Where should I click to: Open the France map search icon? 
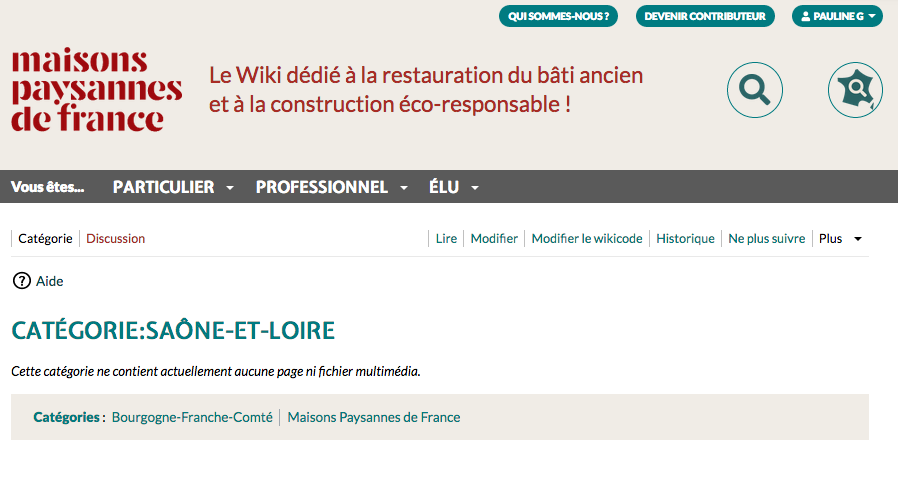(x=855, y=91)
